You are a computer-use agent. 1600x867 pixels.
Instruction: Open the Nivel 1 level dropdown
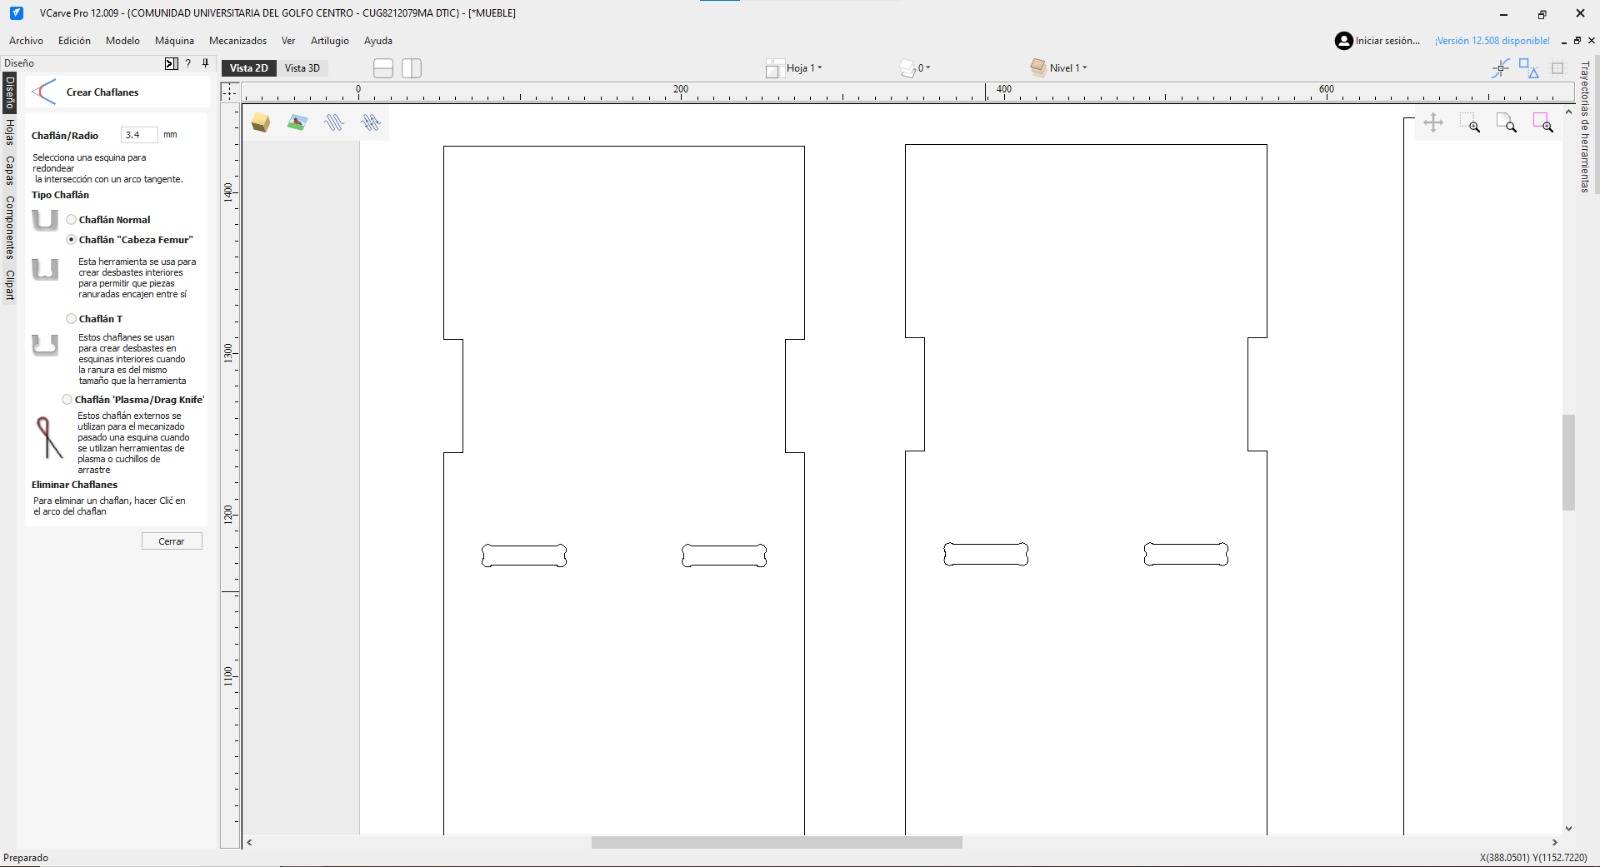click(1068, 68)
